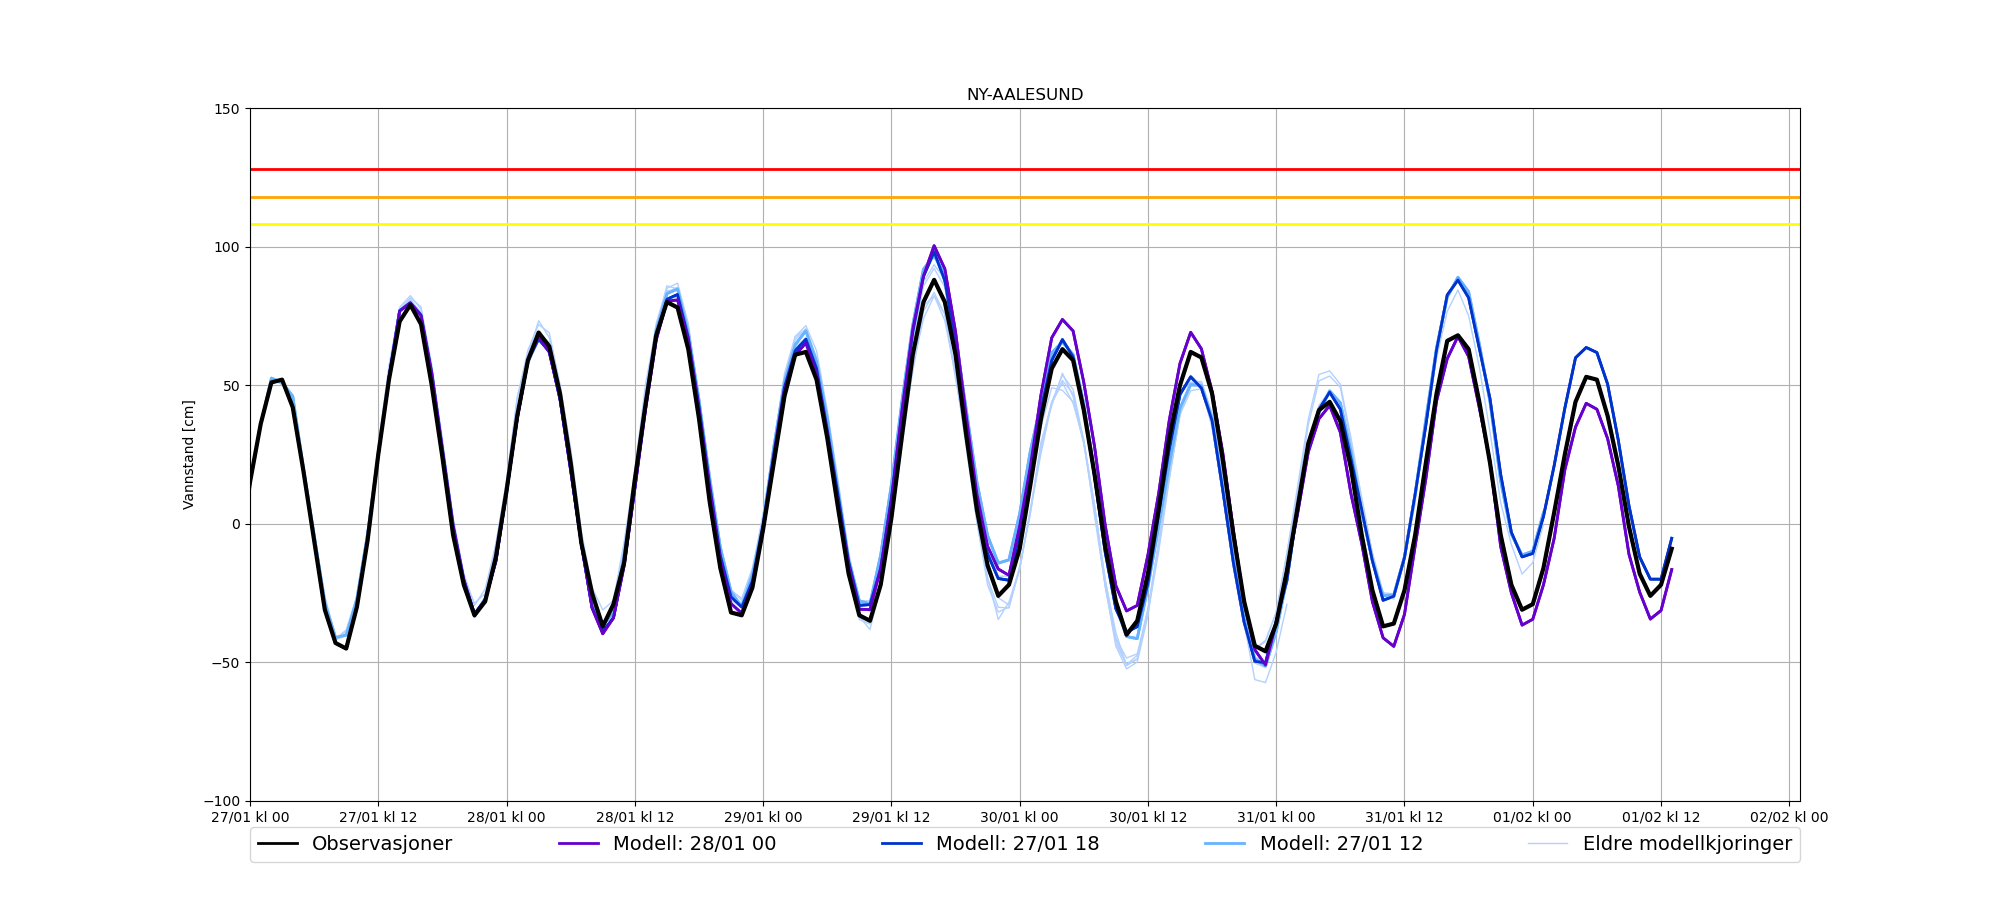2000x900 pixels.
Task: Click the 0 y-axis tick label
Action: click(236, 524)
